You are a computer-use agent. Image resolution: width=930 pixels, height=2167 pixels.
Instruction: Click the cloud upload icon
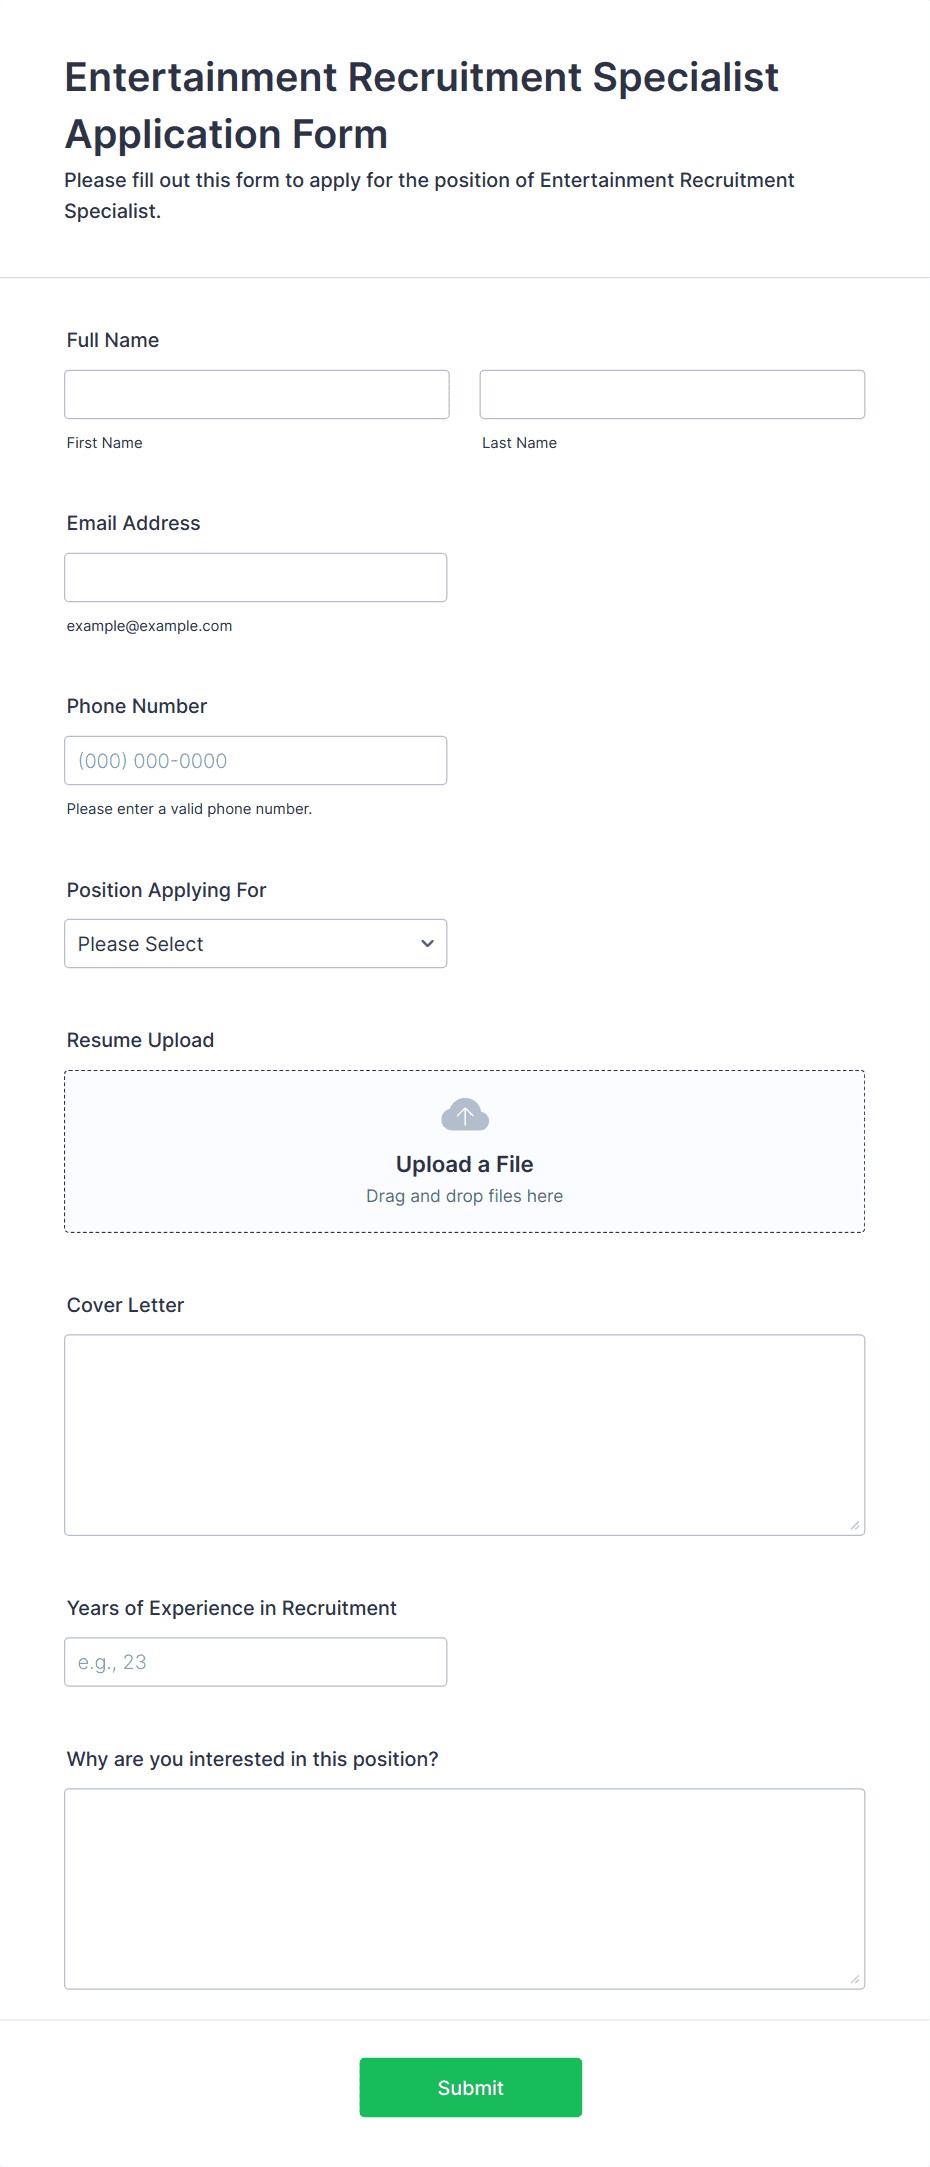465,1114
